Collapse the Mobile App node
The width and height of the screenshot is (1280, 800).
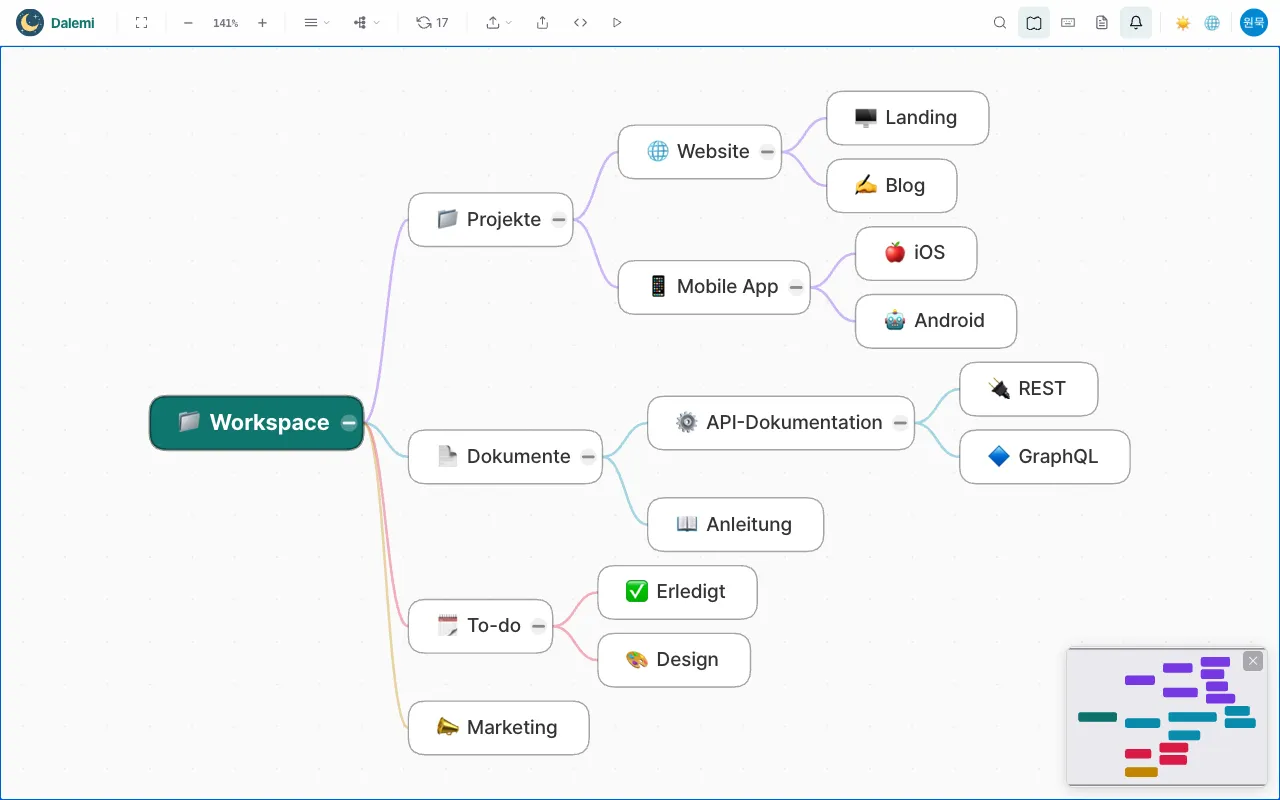tap(796, 287)
